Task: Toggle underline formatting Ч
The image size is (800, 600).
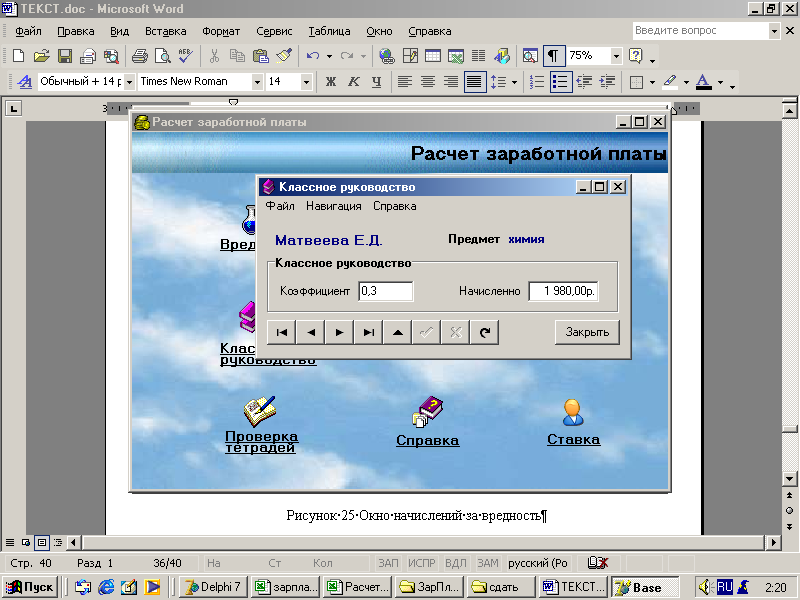Action: [x=377, y=82]
